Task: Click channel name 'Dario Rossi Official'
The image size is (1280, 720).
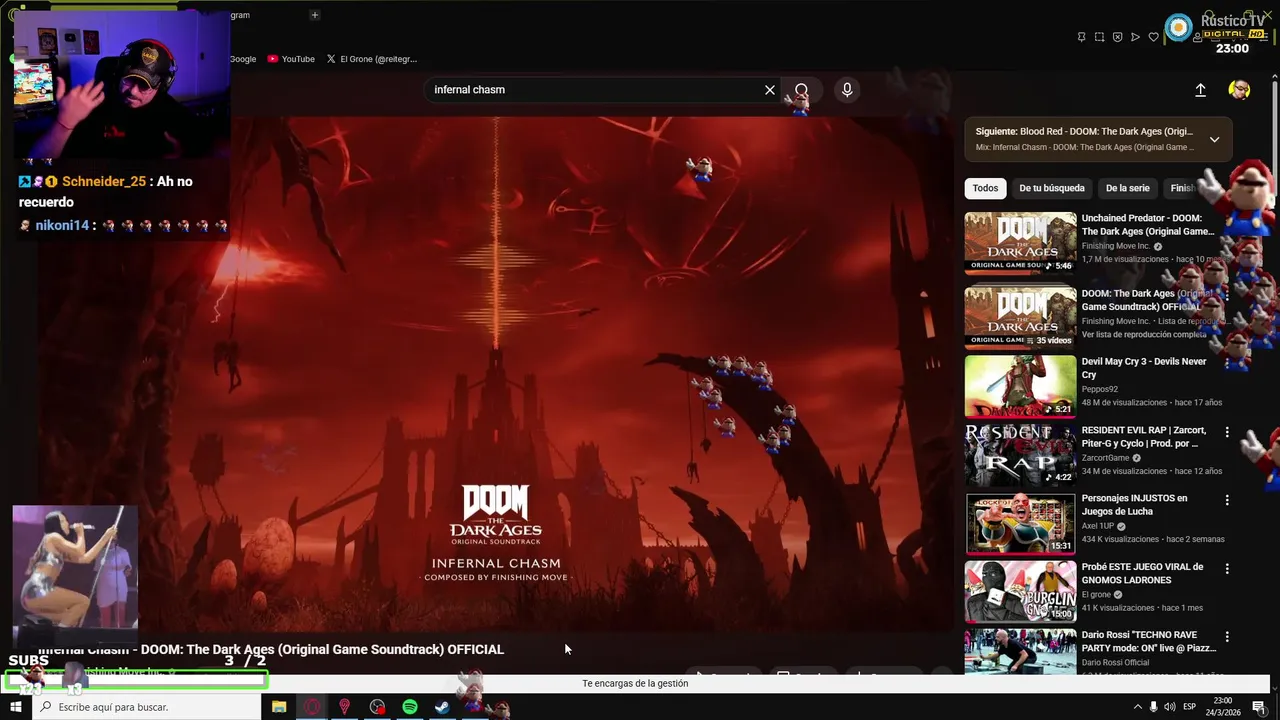Action: pos(1115,662)
